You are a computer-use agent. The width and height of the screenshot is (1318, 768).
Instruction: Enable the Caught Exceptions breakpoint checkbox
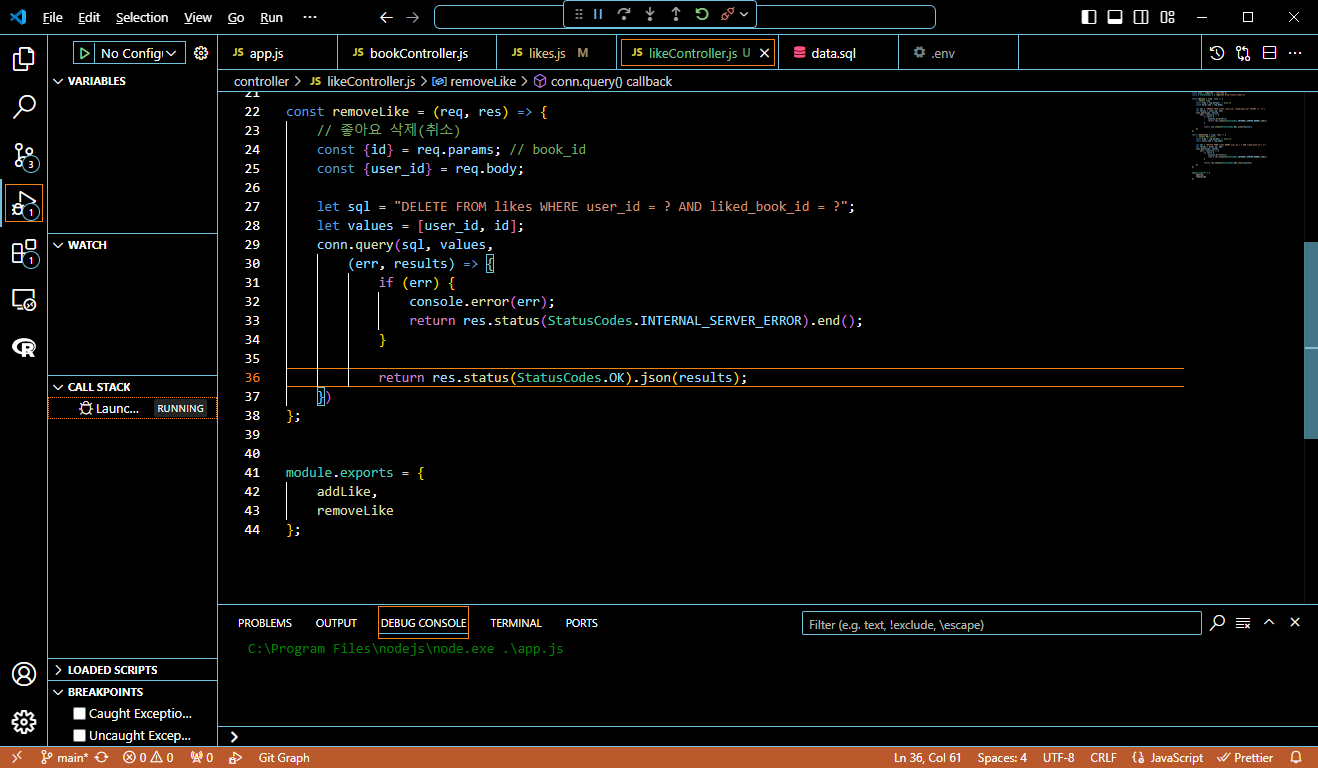click(x=79, y=714)
